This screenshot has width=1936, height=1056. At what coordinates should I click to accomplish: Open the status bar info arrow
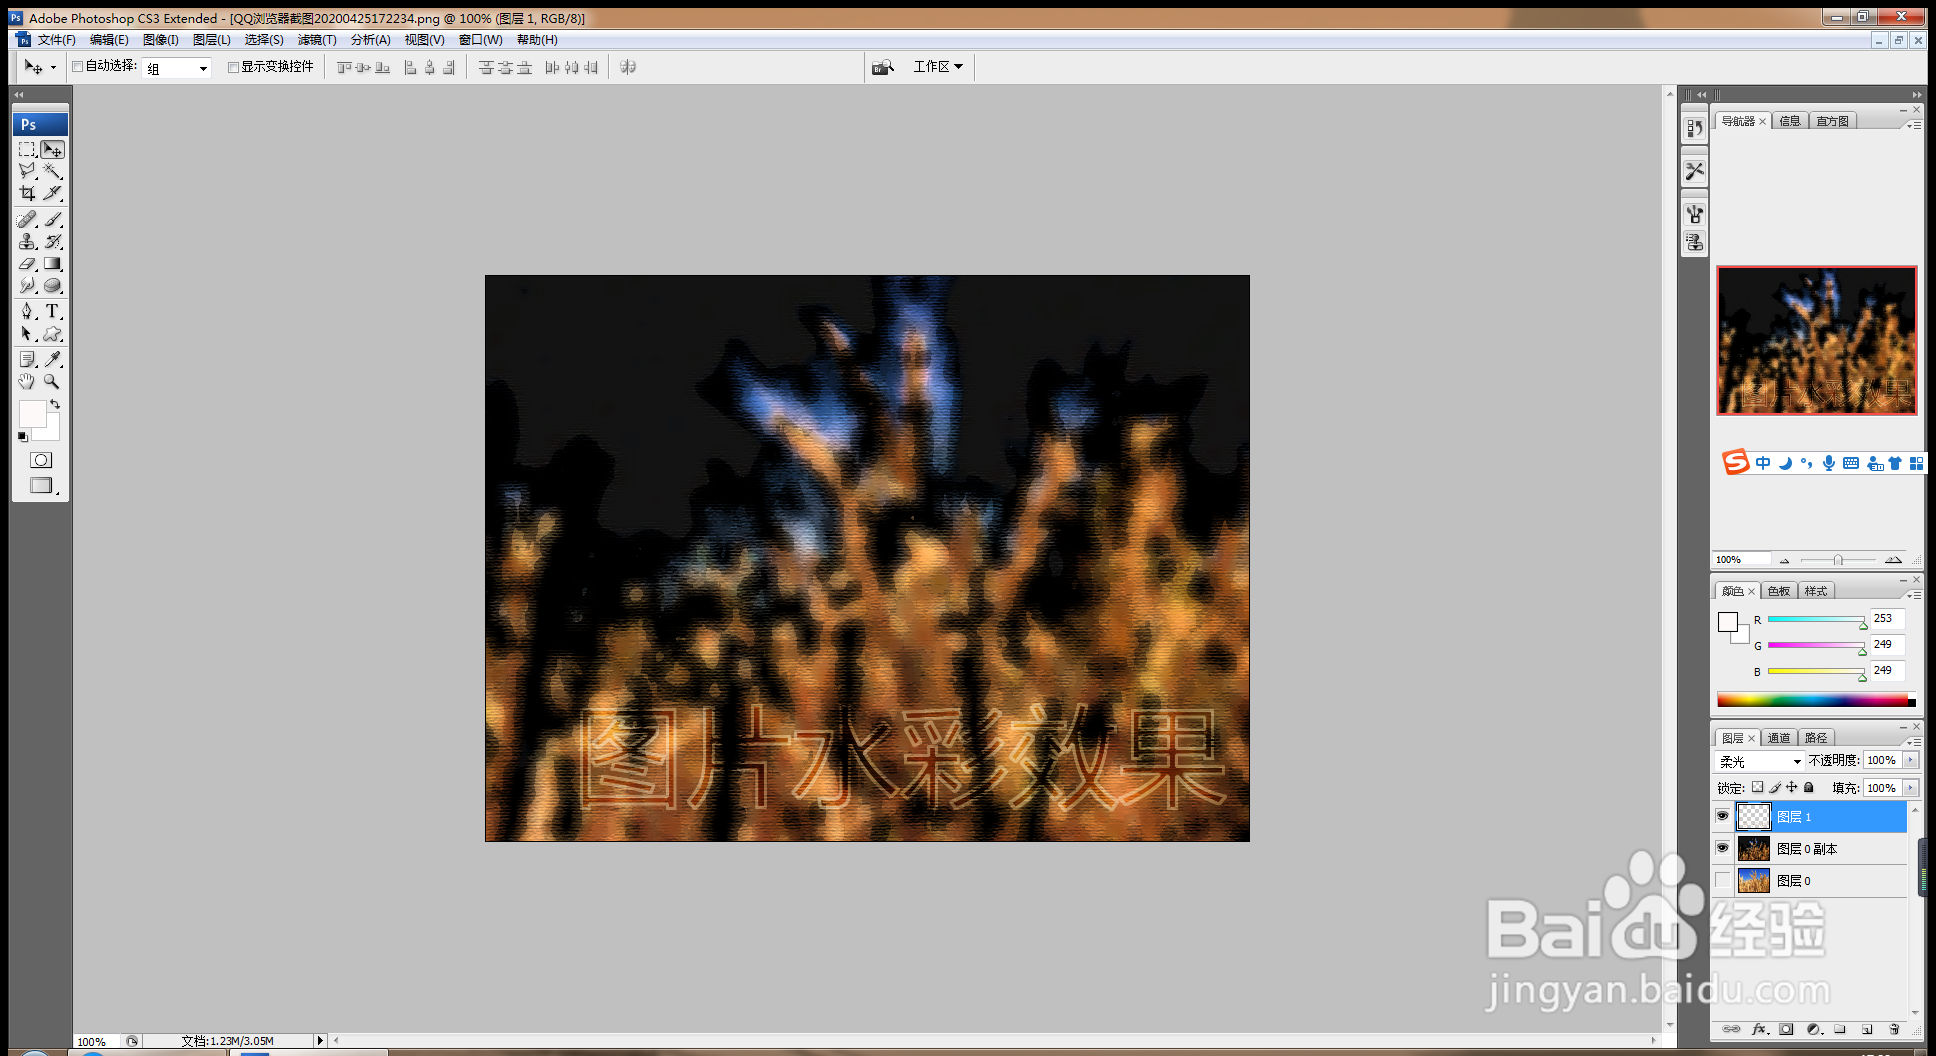click(x=320, y=1041)
